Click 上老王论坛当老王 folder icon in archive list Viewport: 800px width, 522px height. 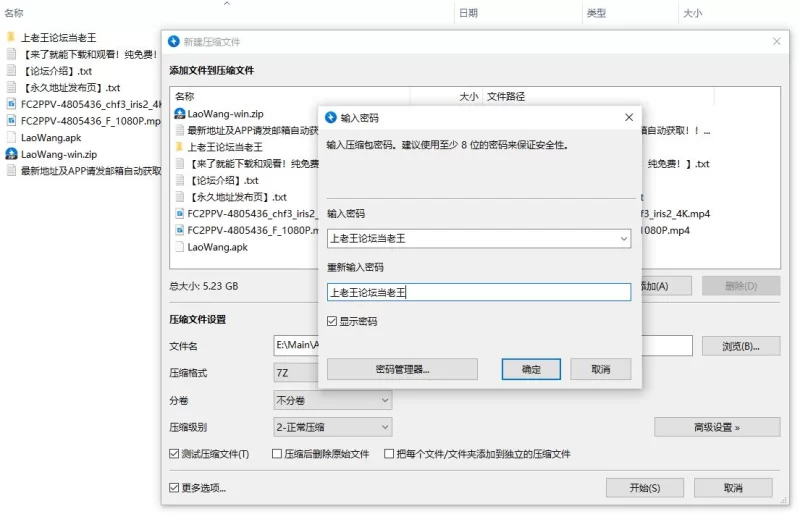point(179,147)
